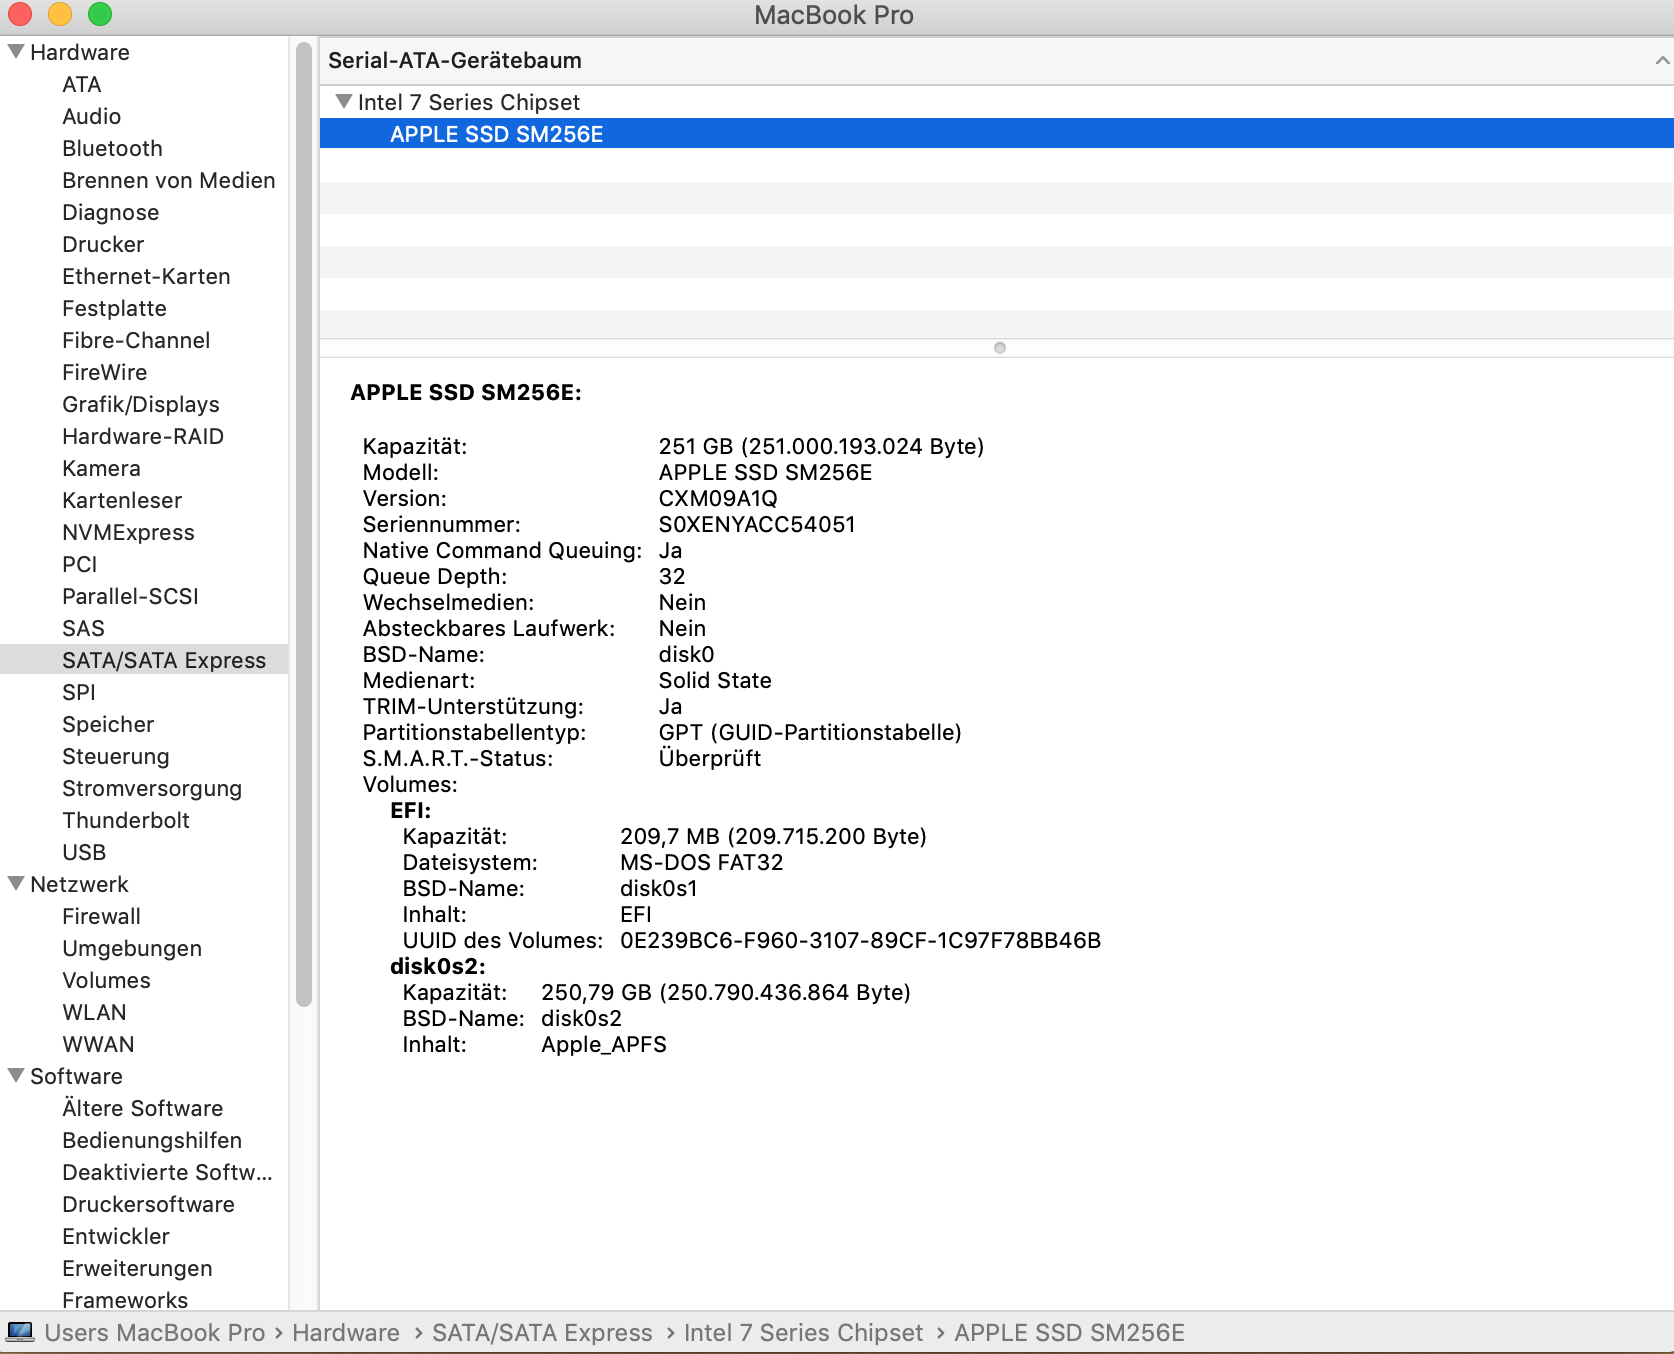Click the EFI volume UUID value
The image size is (1674, 1354).
860,941
